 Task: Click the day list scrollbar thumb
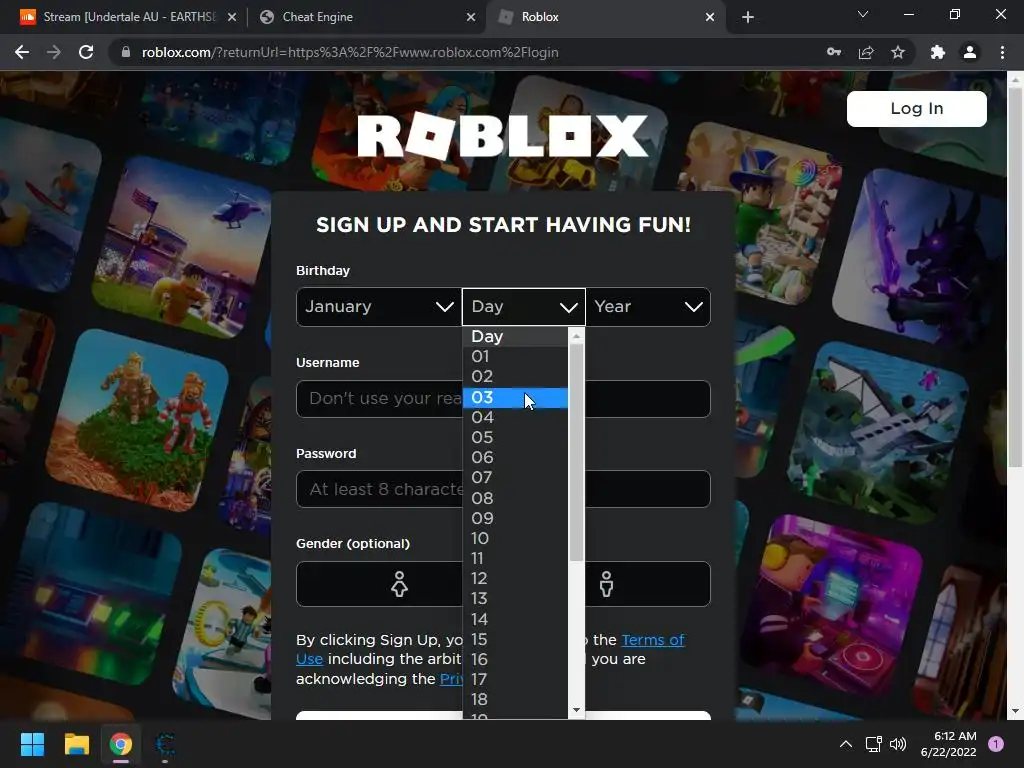576,453
